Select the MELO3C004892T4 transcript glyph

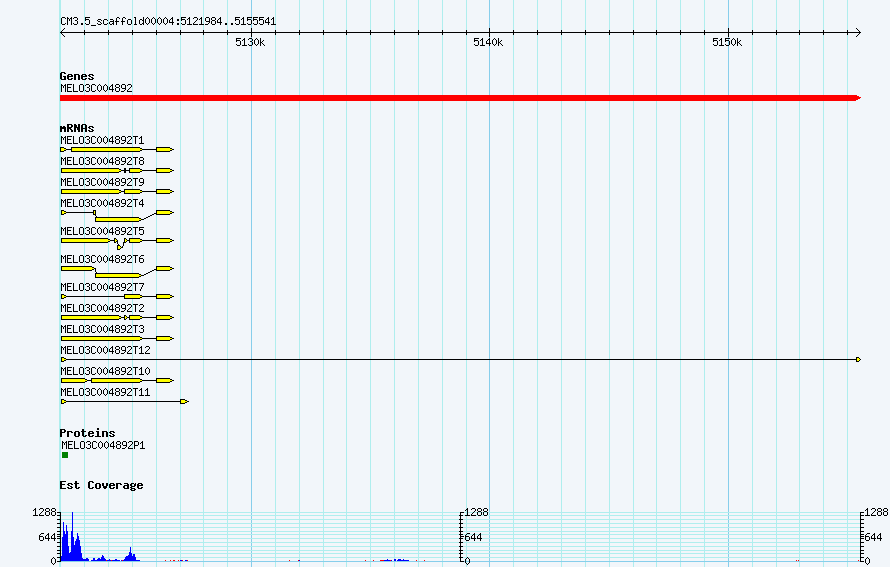point(117,216)
